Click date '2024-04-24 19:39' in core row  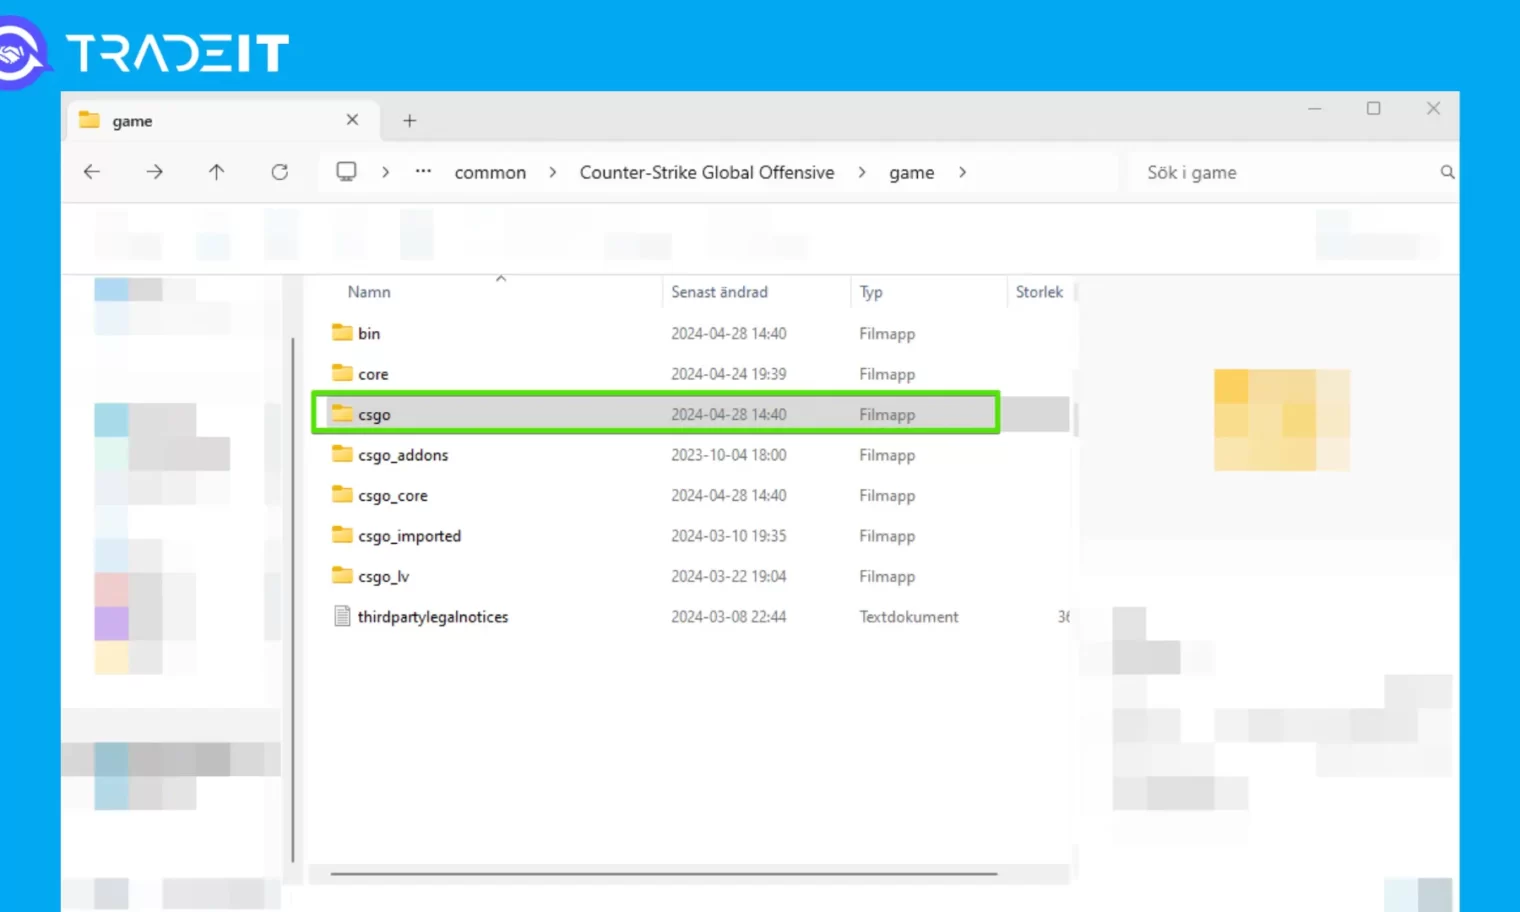pyautogui.click(x=728, y=374)
